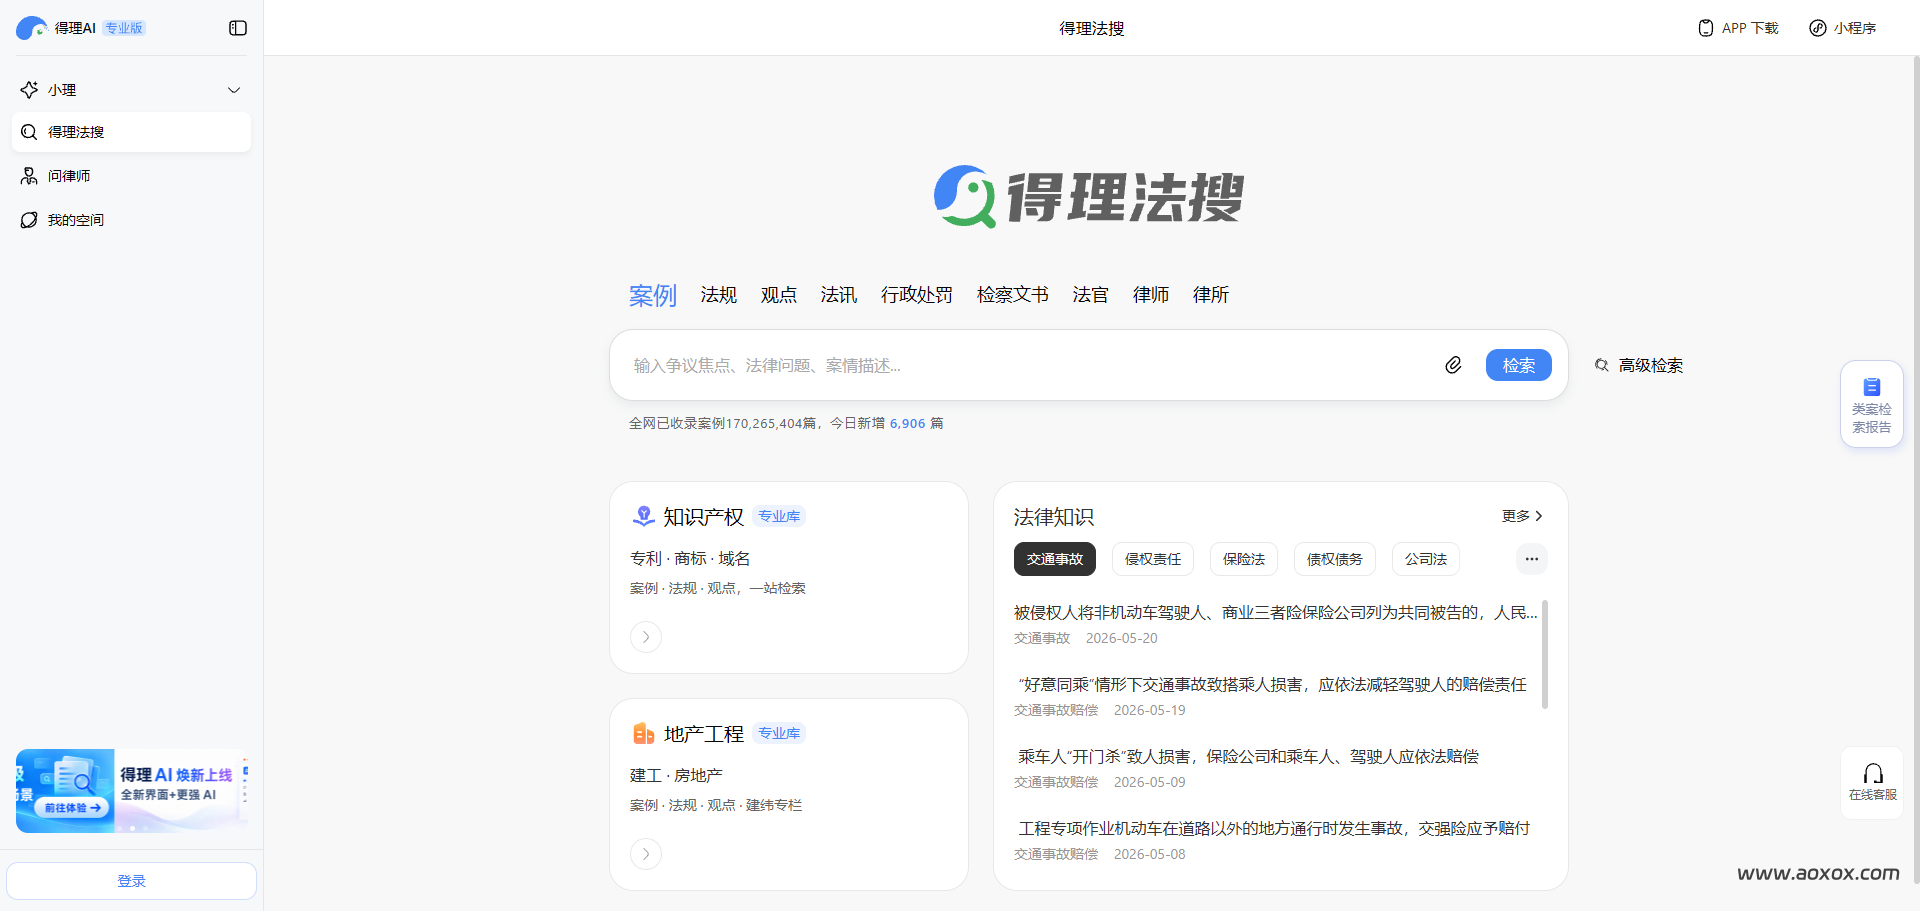Open the 小程序 link
This screenshot has height=911, width=1920.
click(x=1843, y=28)
